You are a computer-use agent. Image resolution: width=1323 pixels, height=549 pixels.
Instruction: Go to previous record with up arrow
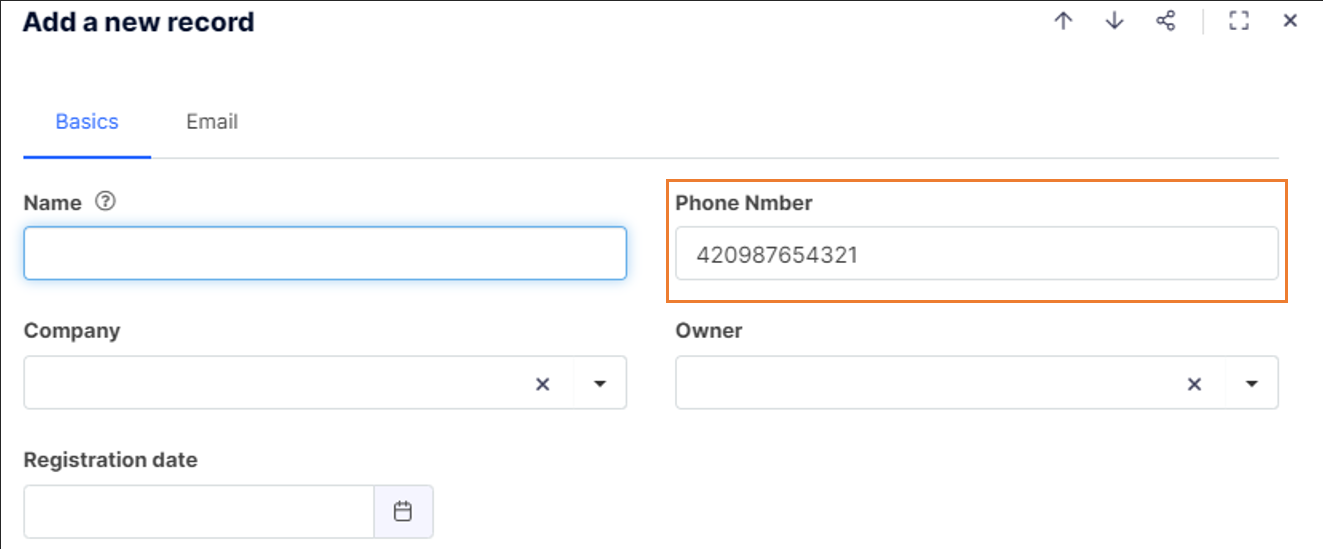pos(1063,21)
